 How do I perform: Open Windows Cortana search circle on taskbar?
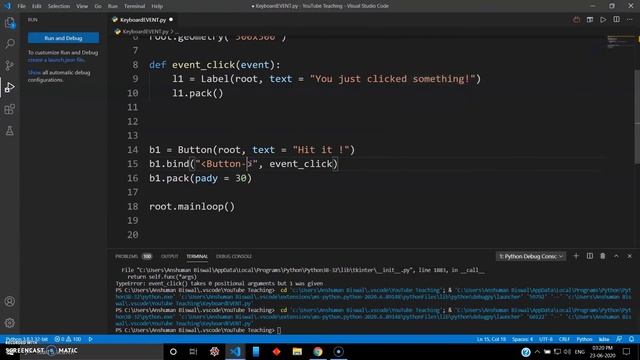click(173, 351)
